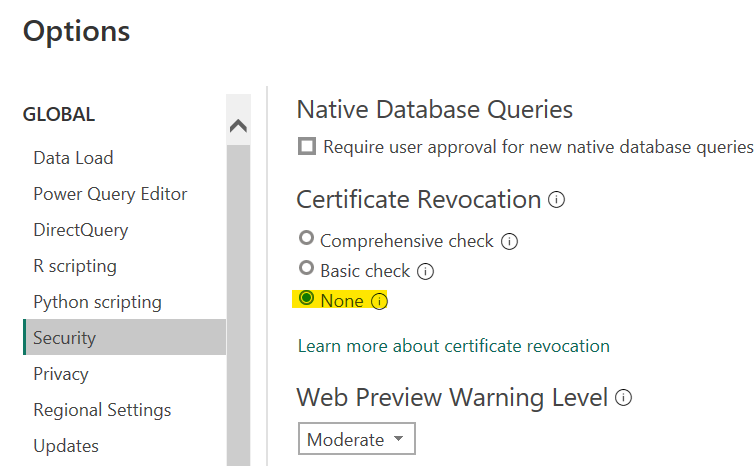This screenshot has height=466, width=754.
Task: Select the None radio button
Action: [307, 300]
